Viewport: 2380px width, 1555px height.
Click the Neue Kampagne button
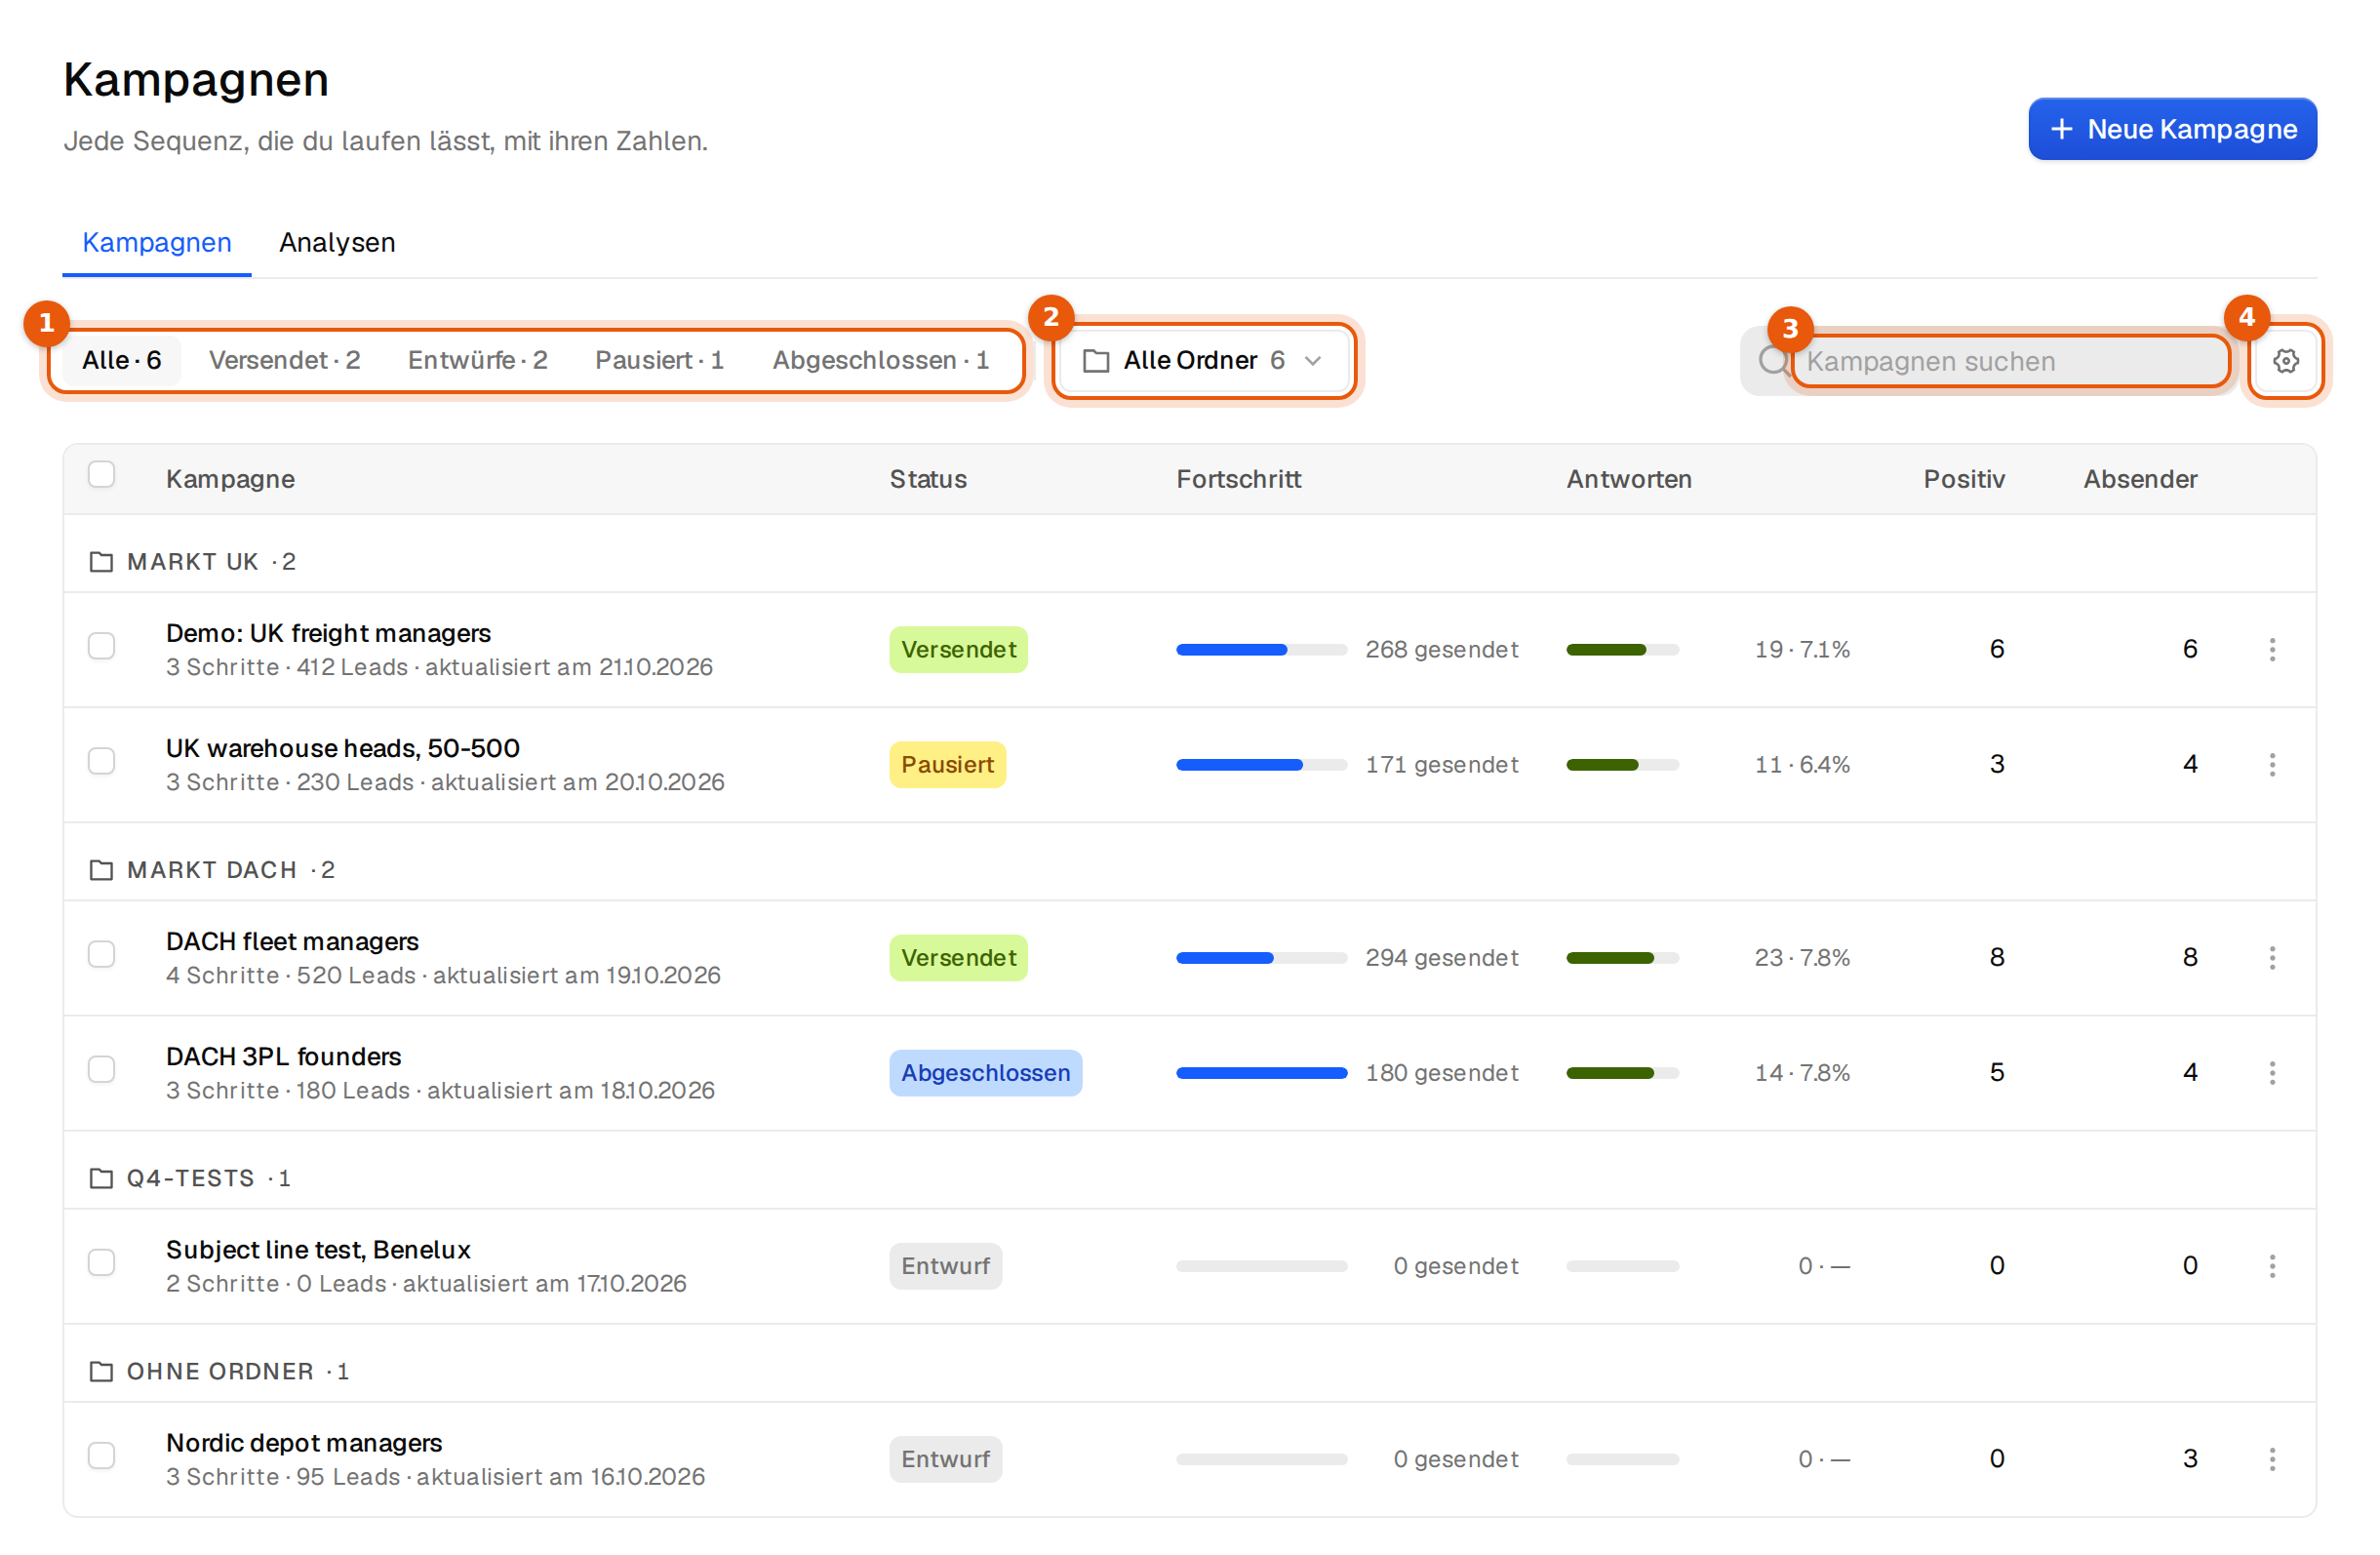click(2172, 129)
